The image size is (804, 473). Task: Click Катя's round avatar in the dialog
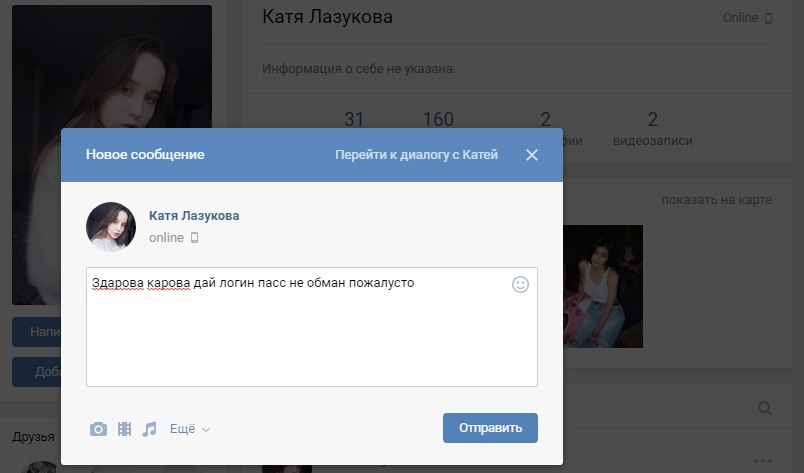(x=111, y=227)
